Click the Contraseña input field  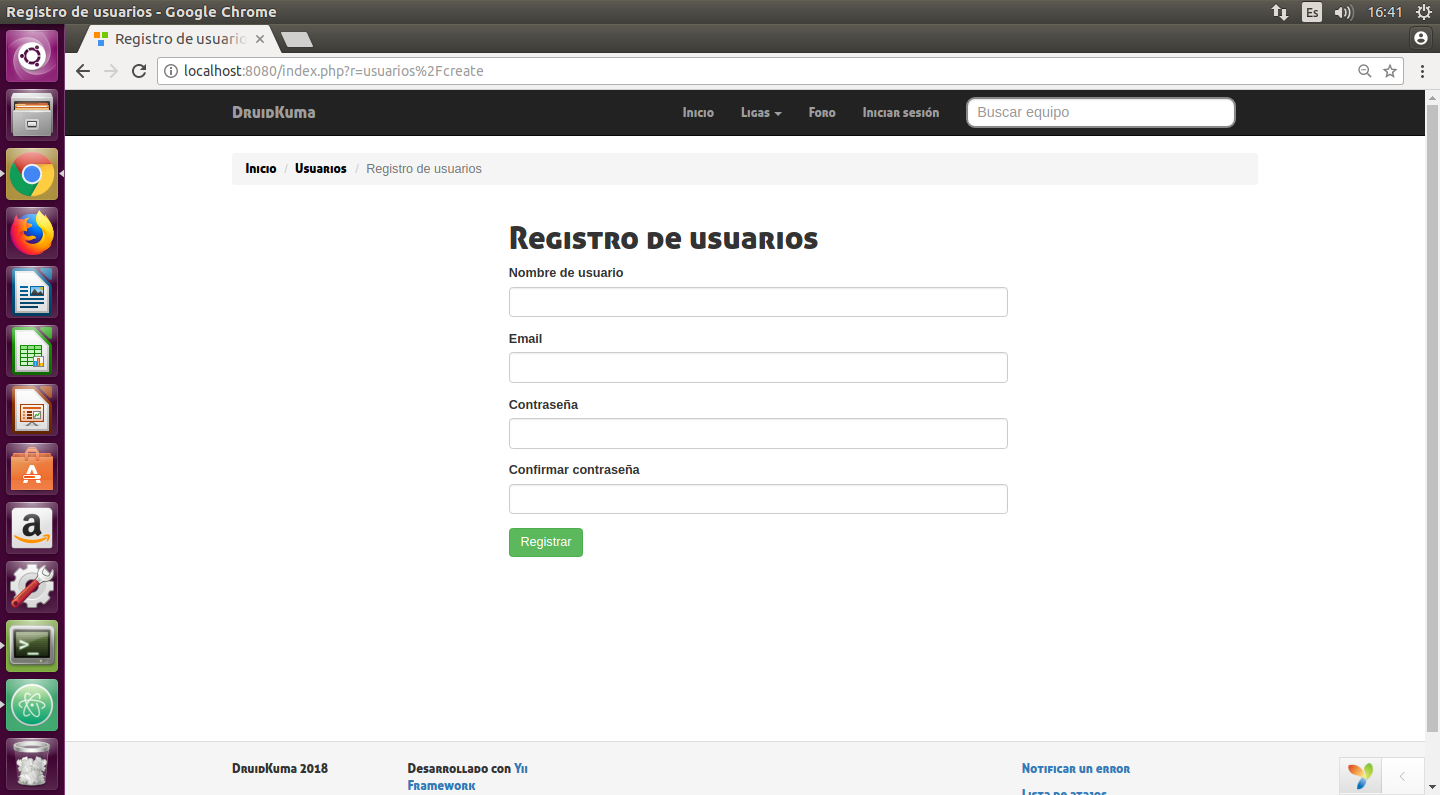(758, 434)
